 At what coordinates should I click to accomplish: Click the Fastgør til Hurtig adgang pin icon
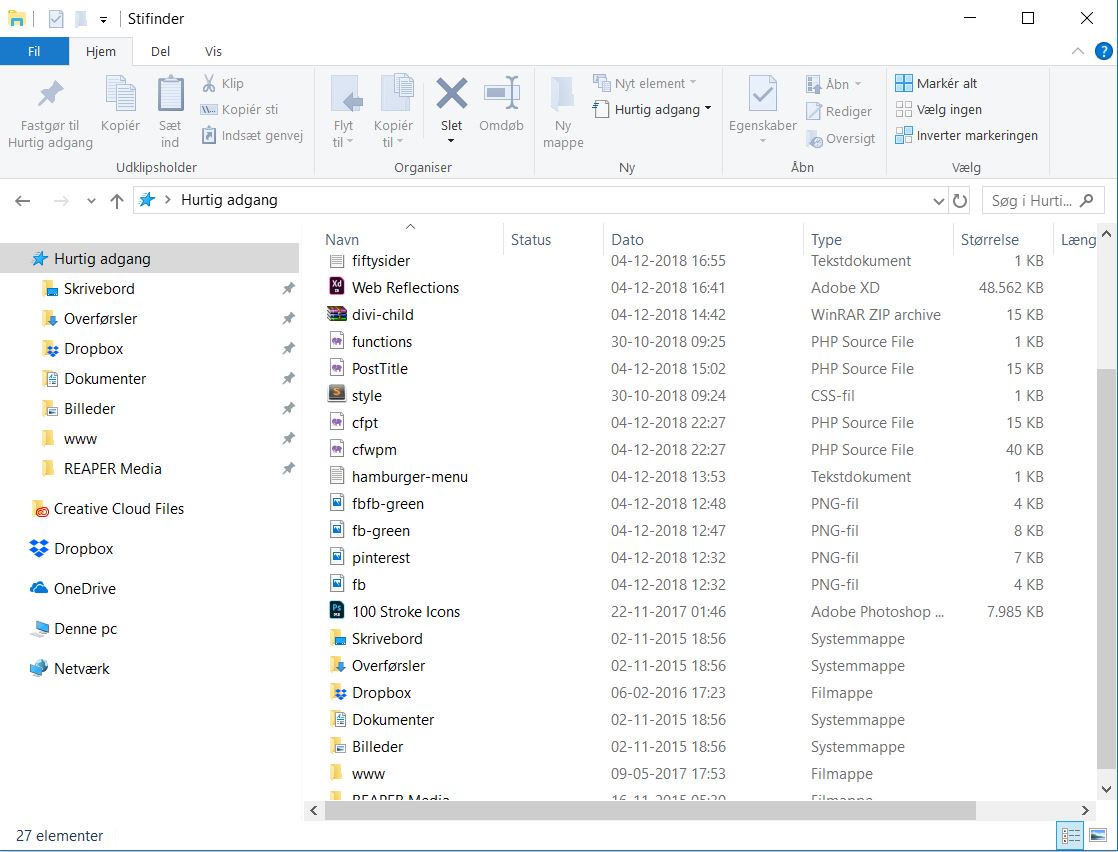(x=50, y=93)
